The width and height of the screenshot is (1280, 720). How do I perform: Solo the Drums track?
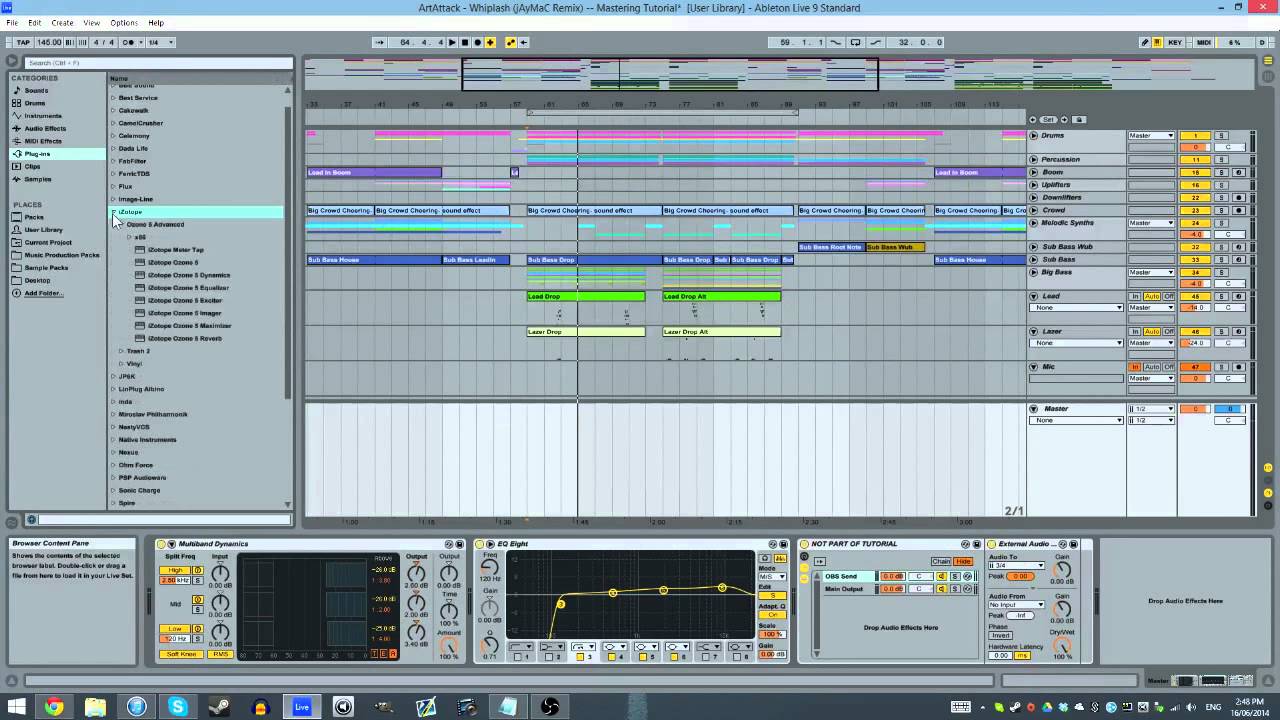click(1221, 135)
